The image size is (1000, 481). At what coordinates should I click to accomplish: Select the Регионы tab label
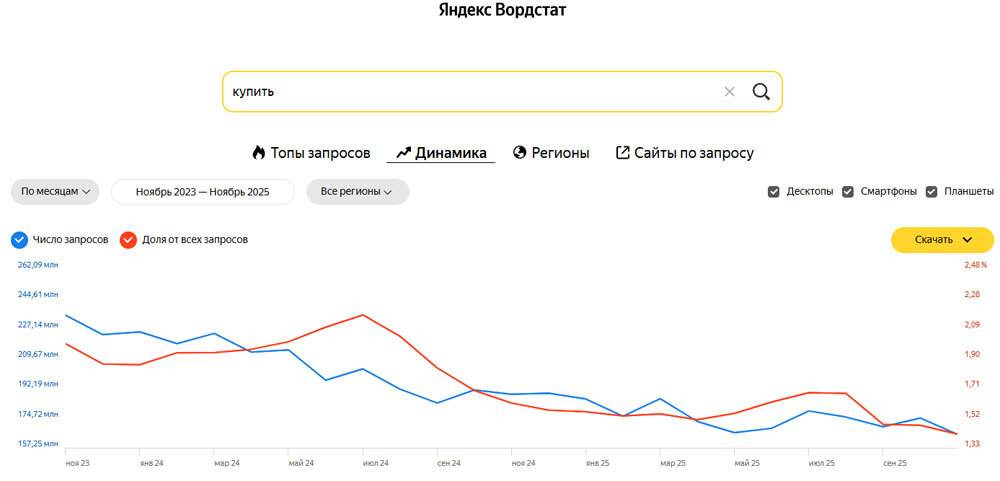(x=560, y=153)
